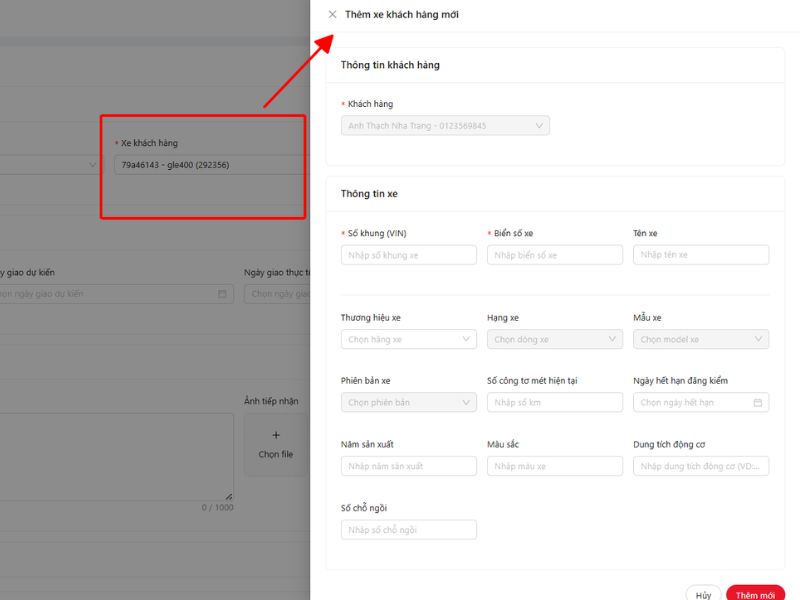Screen dimensions: 800x600
Task: Click the plus icon to choose a file
Action: (276, 435)
